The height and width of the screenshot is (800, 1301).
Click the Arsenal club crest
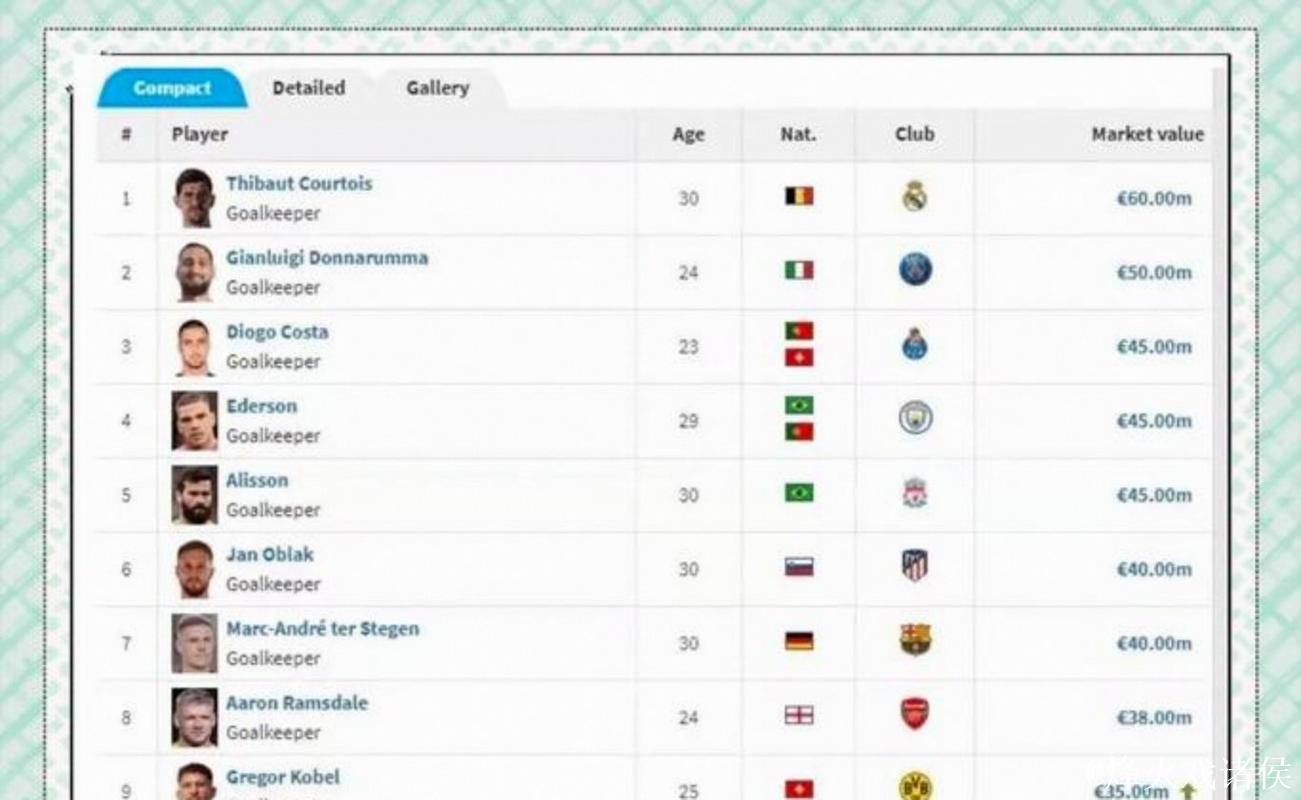[x=914, y=715]
